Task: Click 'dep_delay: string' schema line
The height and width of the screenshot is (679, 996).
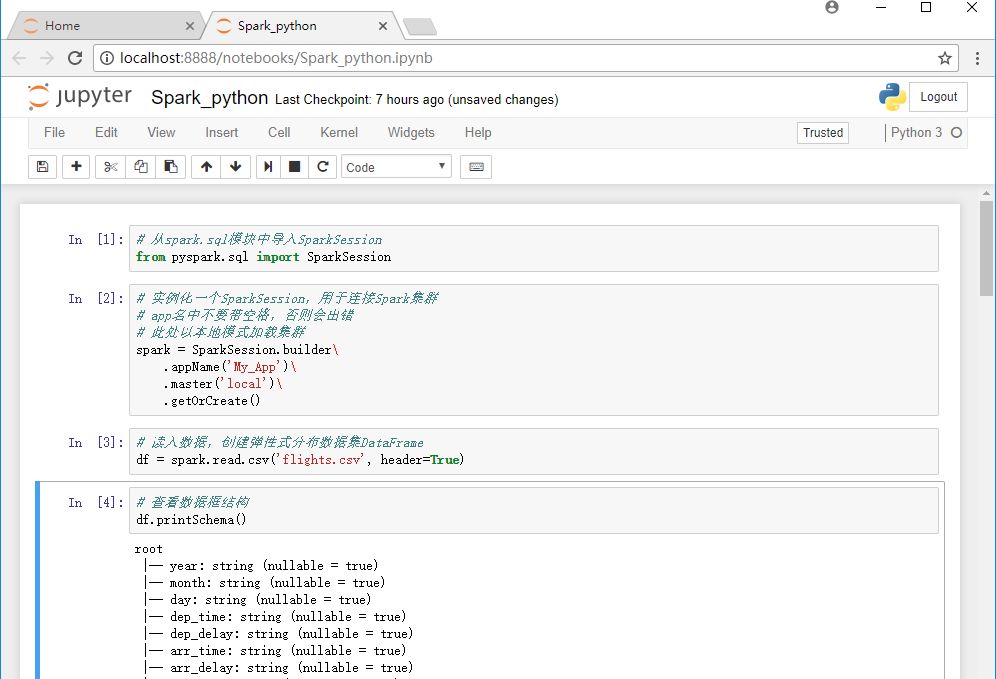Action: point(279,633)
